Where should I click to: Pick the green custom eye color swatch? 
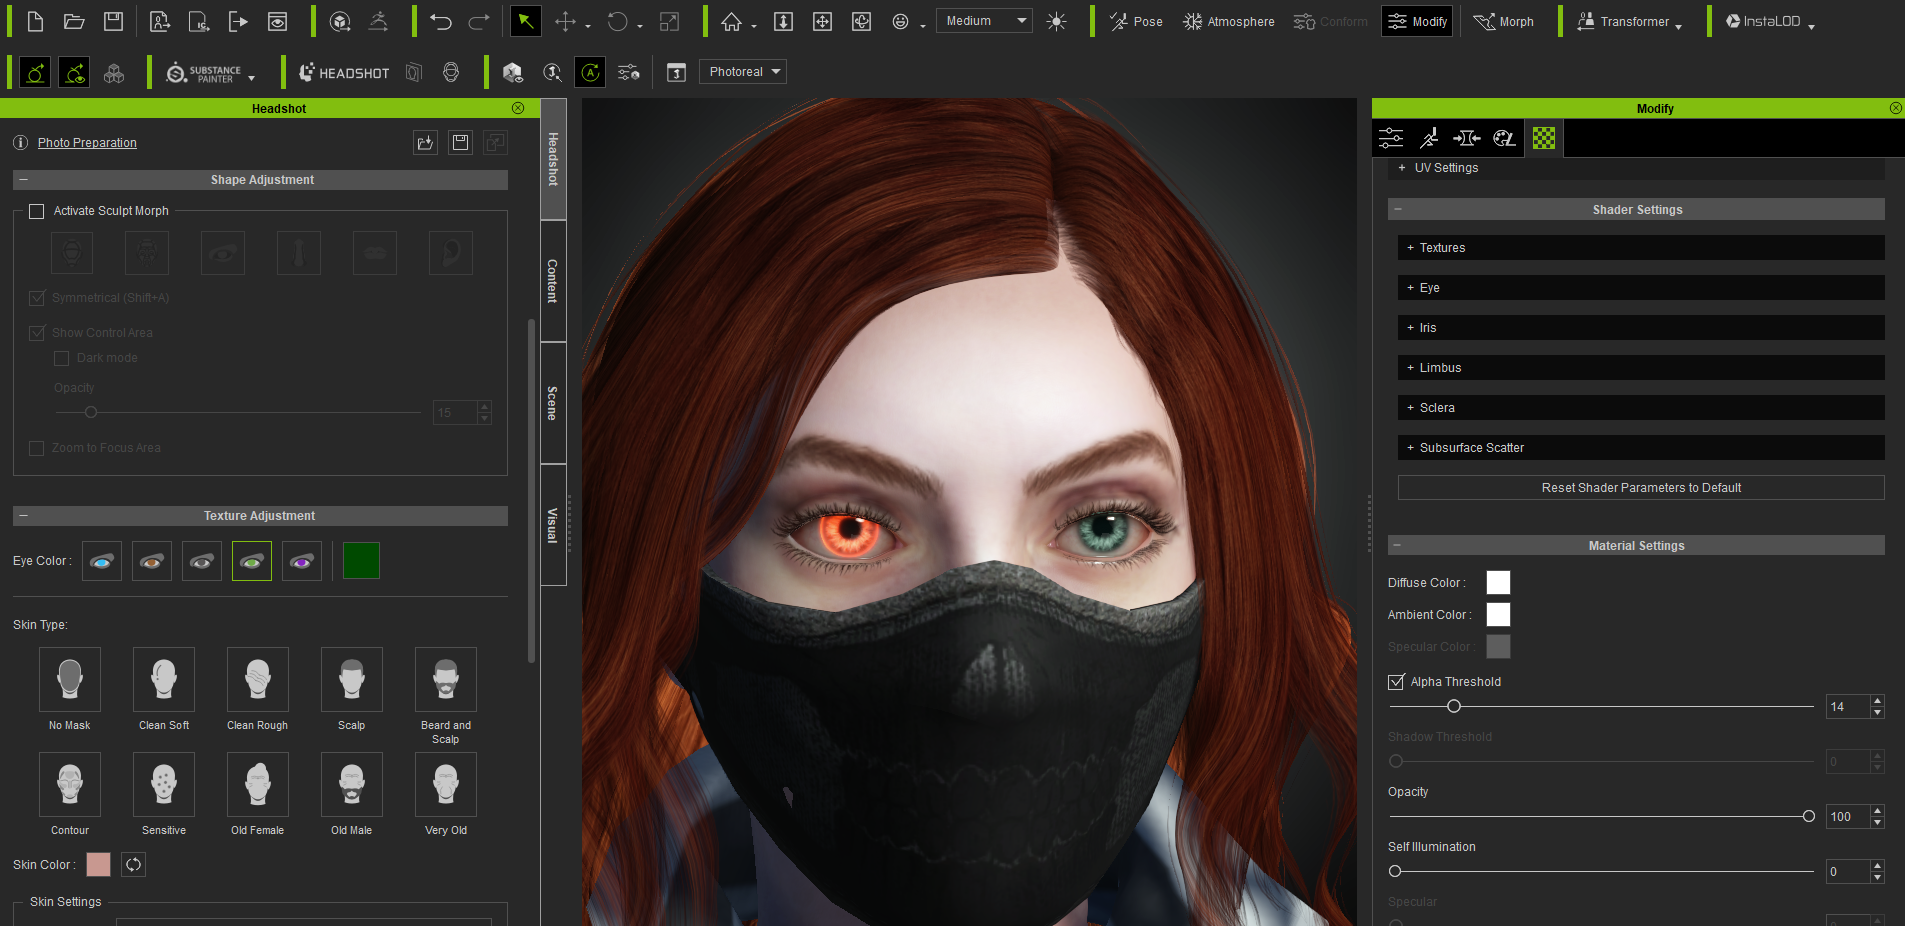point(361,561)
